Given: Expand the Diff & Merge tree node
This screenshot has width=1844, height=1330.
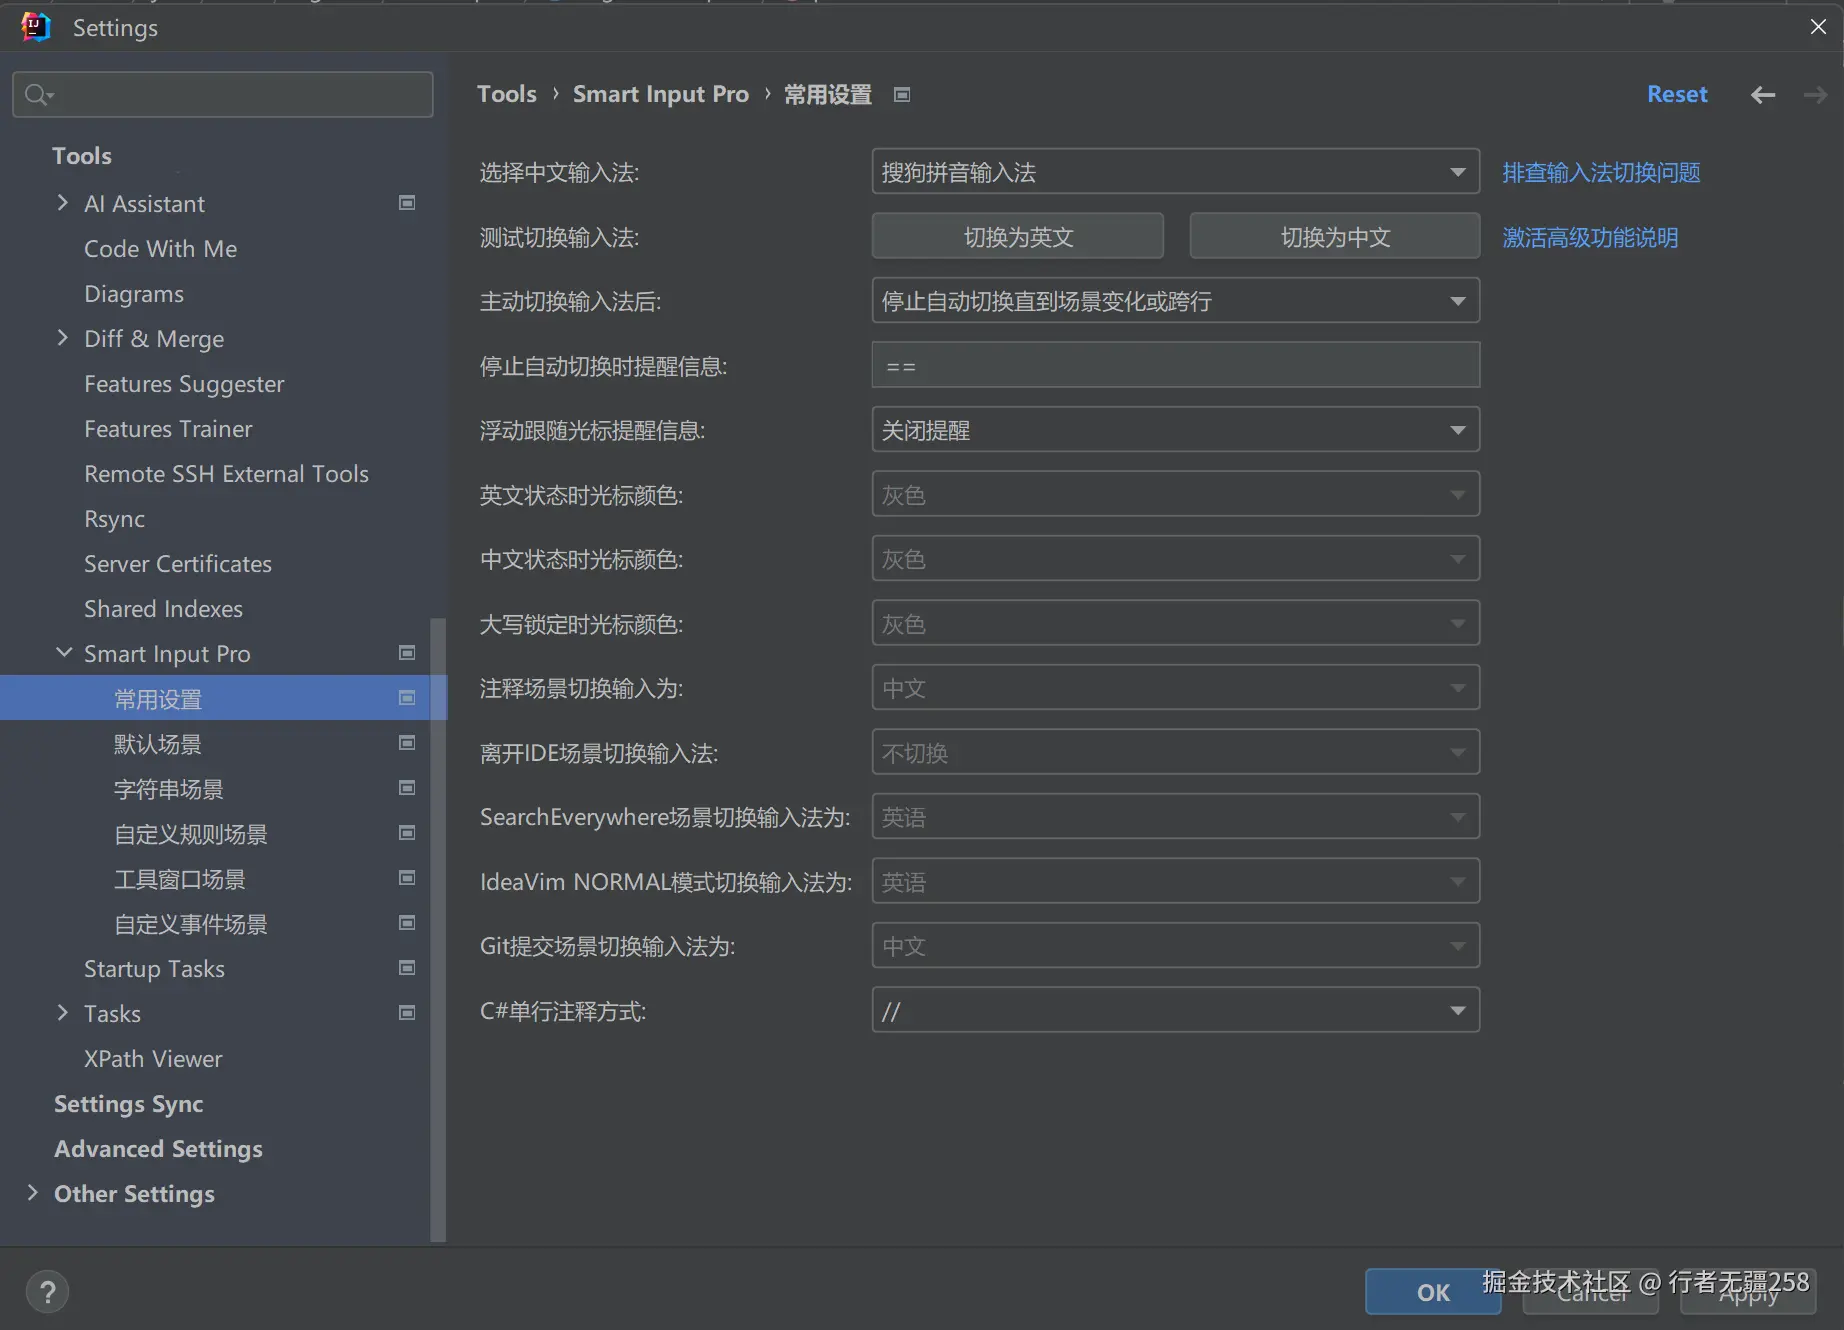Looking at the screenshot, I should click(x=62, y=338).
